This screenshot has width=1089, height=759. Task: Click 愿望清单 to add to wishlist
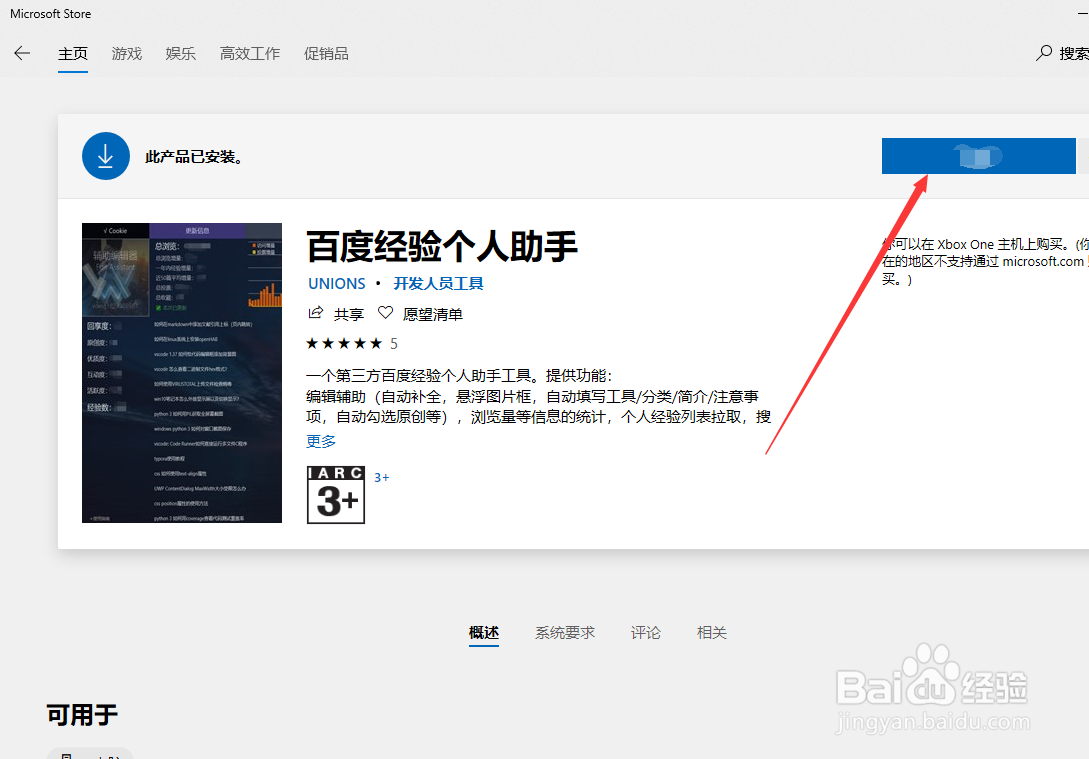[x=433, y=315]
